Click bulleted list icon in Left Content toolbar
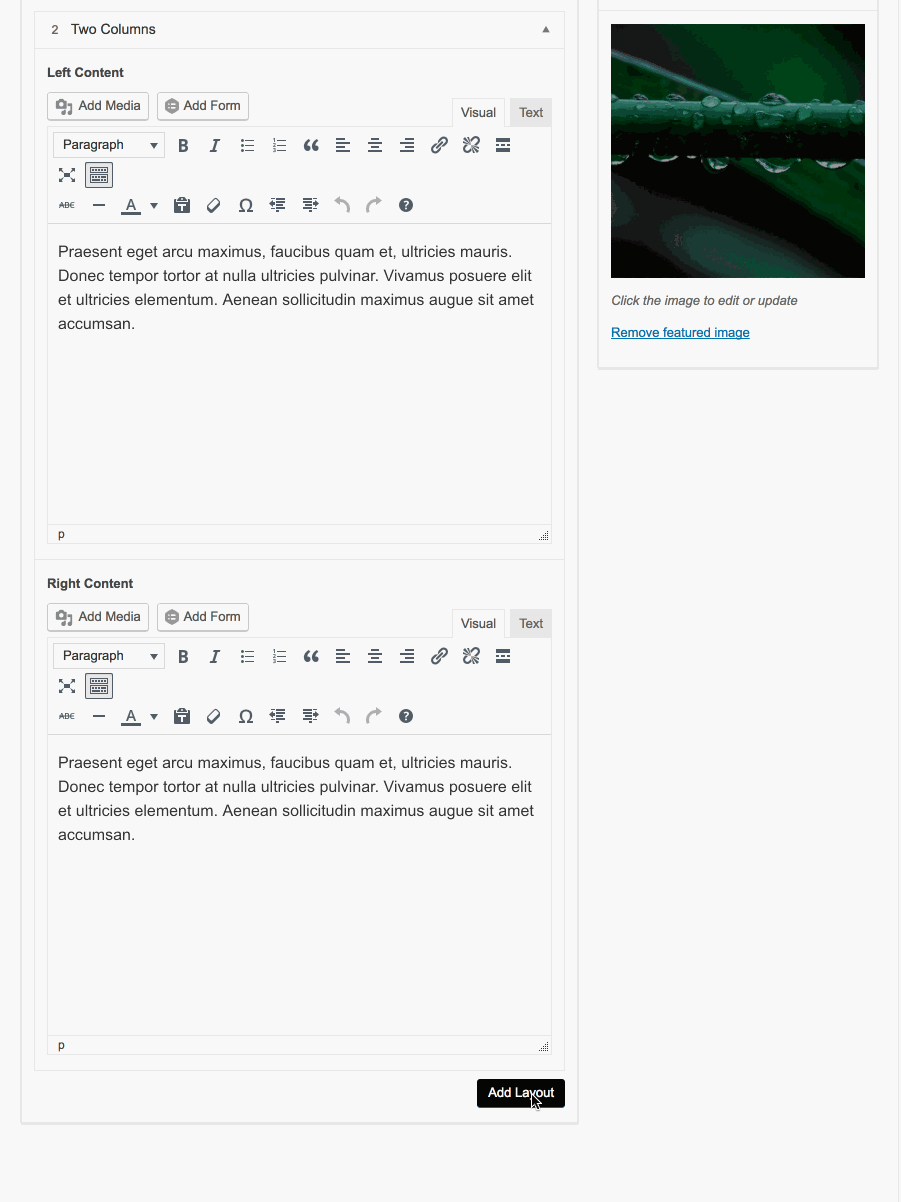Screen dimensions: 901x1202 247,146
